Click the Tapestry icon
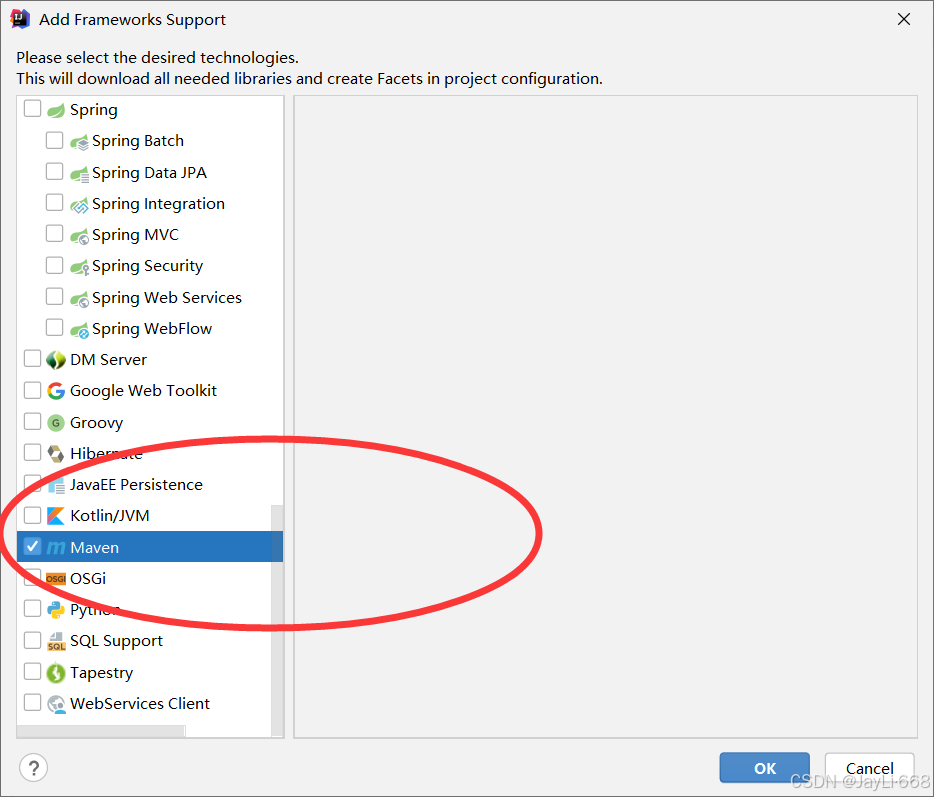Viewport: 934px width, 797px height. click(x=55, y=673)
